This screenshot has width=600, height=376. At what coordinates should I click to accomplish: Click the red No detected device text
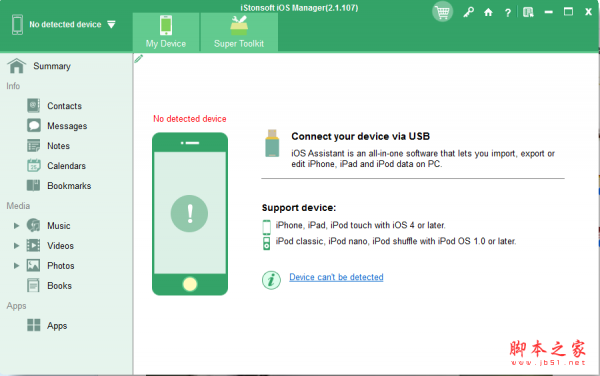[x=190, y=119]
